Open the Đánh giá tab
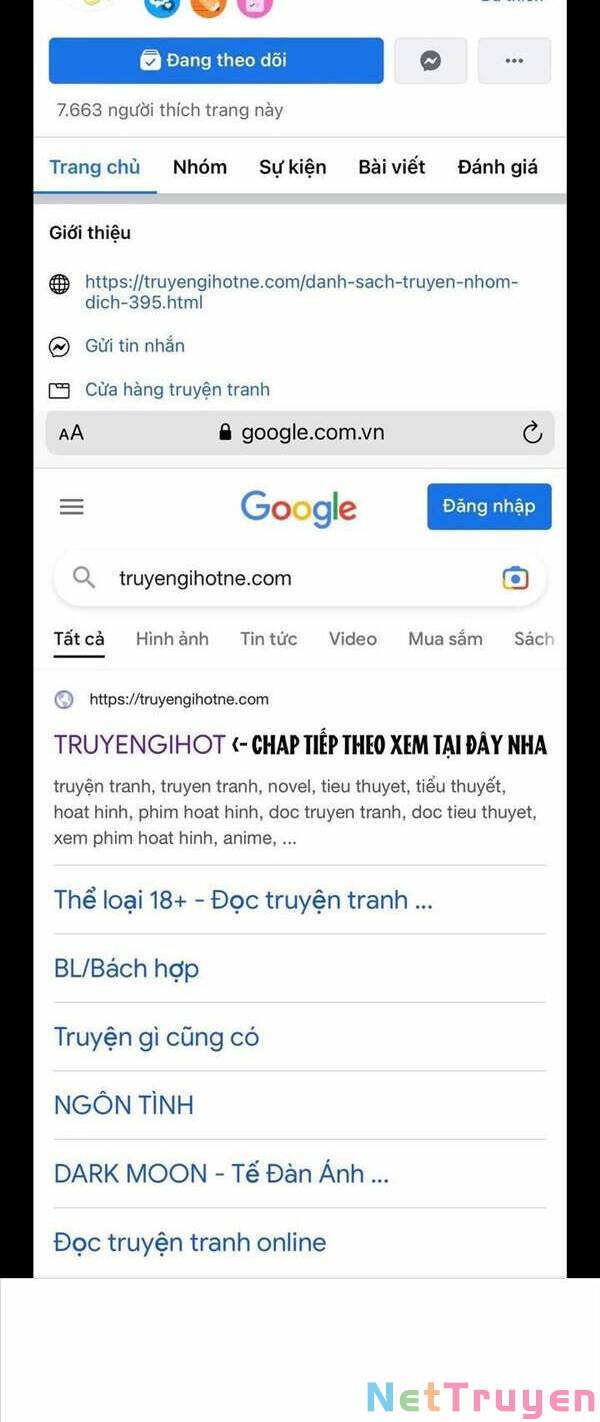 point(498,167)
